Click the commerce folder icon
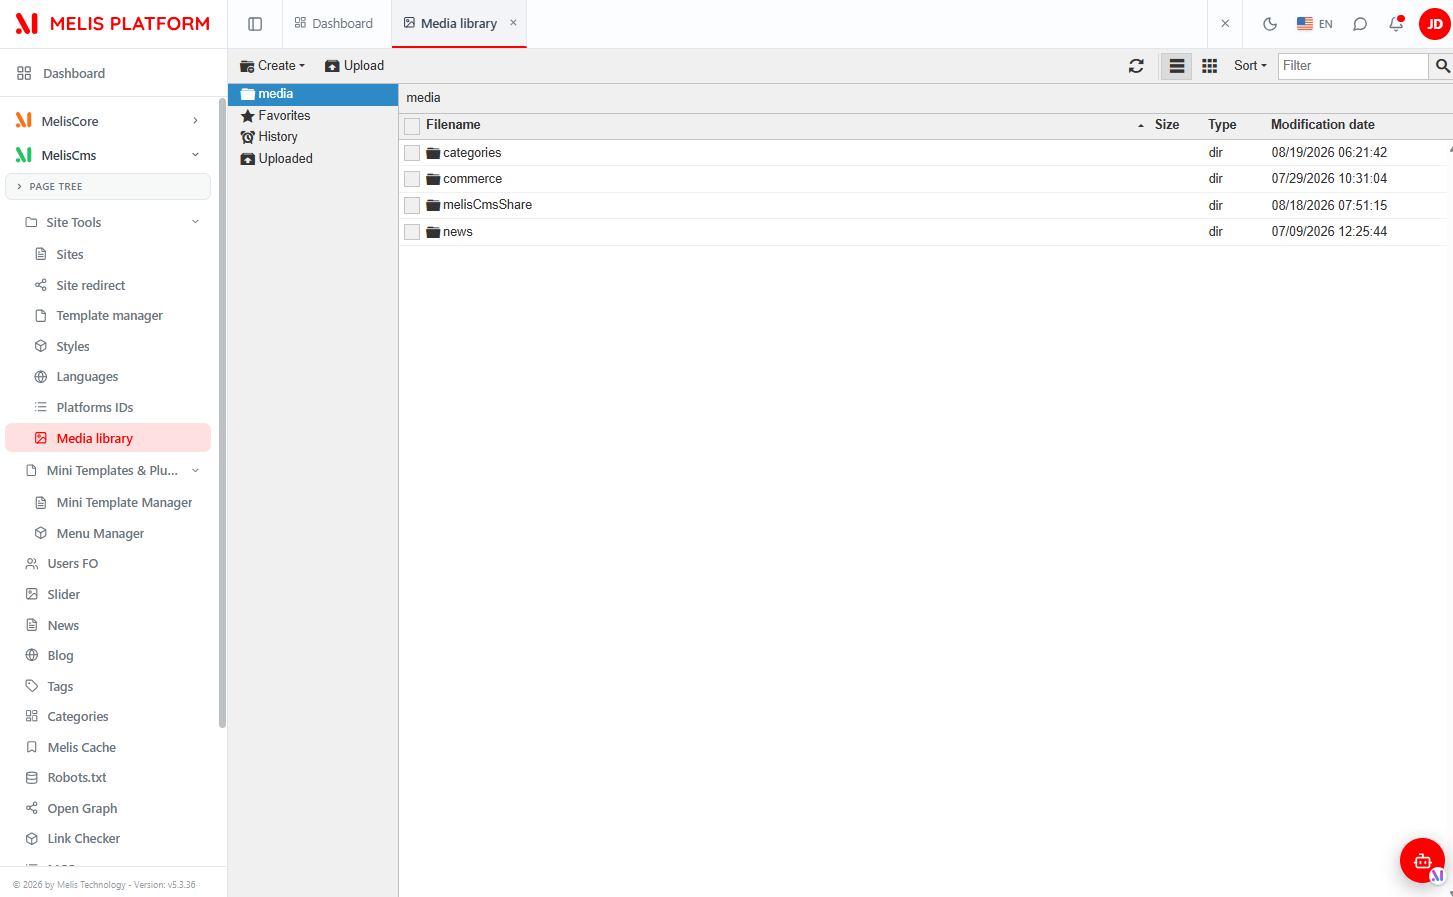Viewport: 1453px width, 897px height. click(433, 179)
